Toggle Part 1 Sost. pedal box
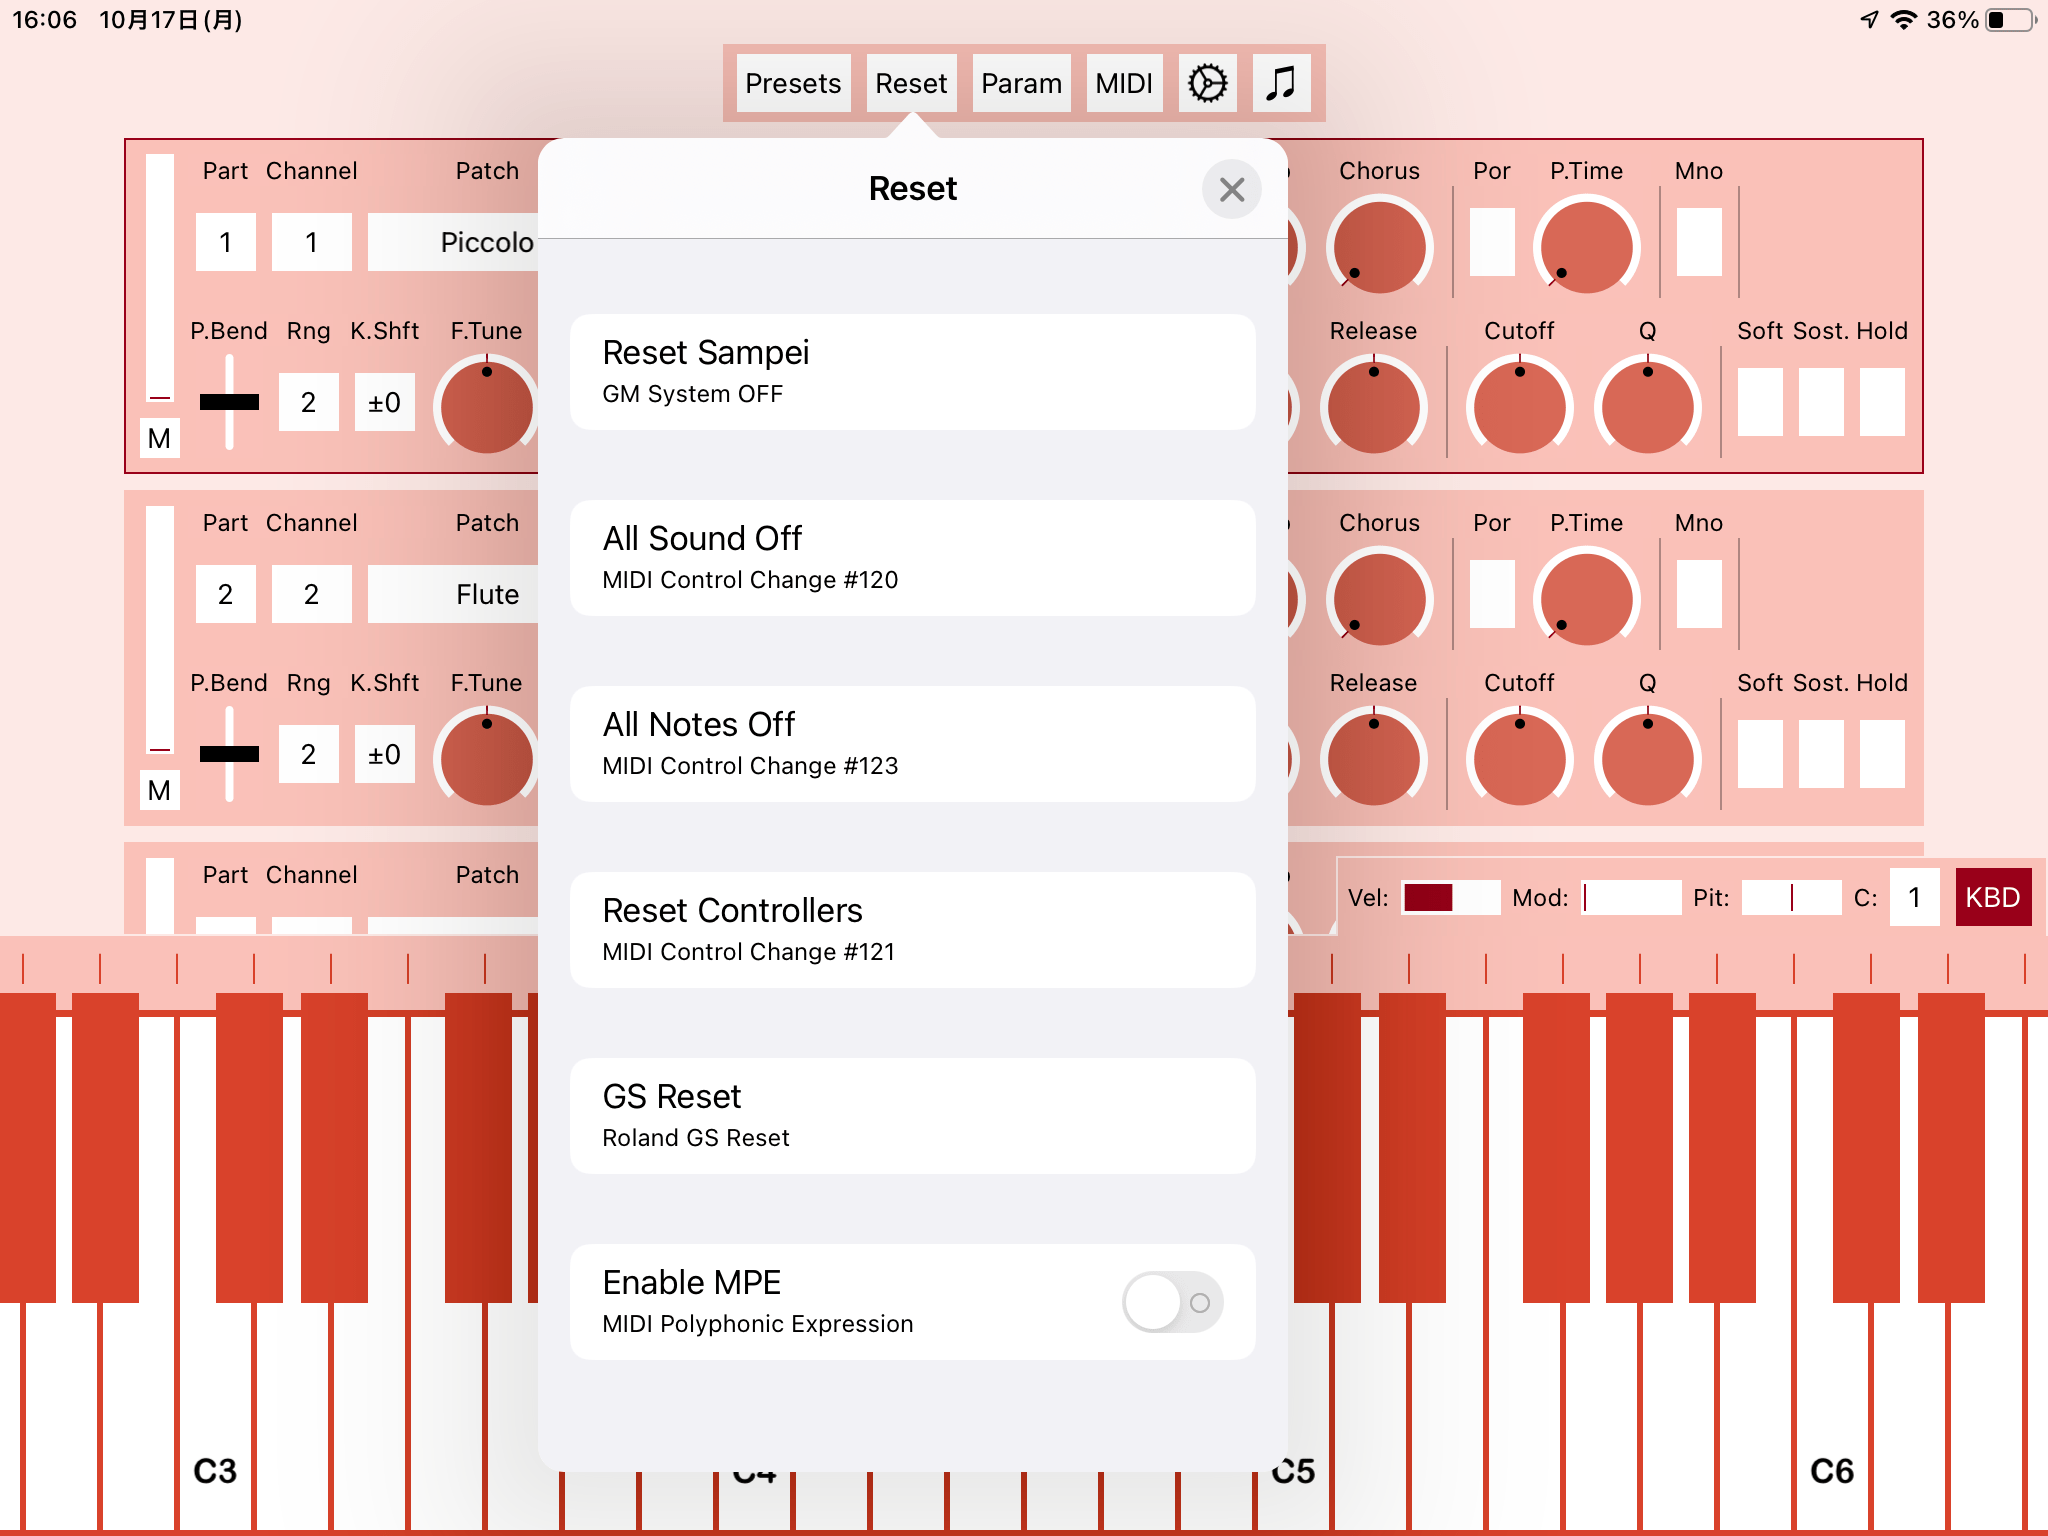Image resolution: width=2048 pixels, height=1536 pixels. [x=1821, y=402]
